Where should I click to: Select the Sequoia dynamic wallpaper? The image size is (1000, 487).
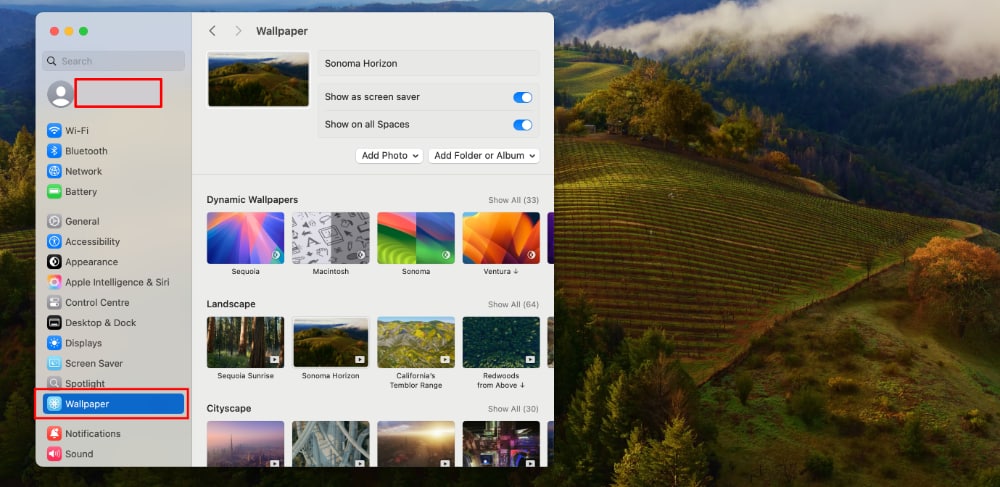(x=246, y=238)
